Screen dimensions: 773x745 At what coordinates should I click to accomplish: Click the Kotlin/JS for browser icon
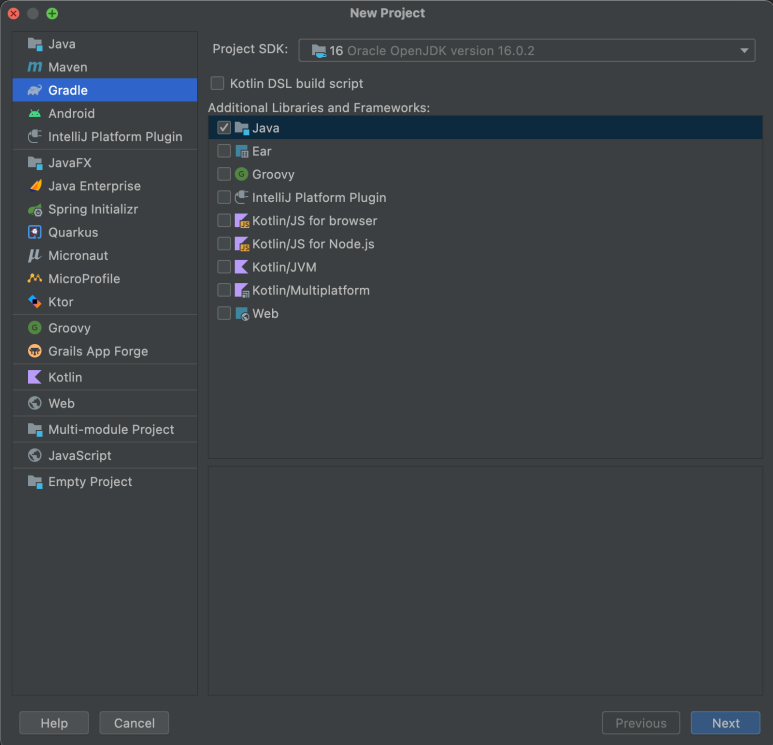(x=242, y=221)
